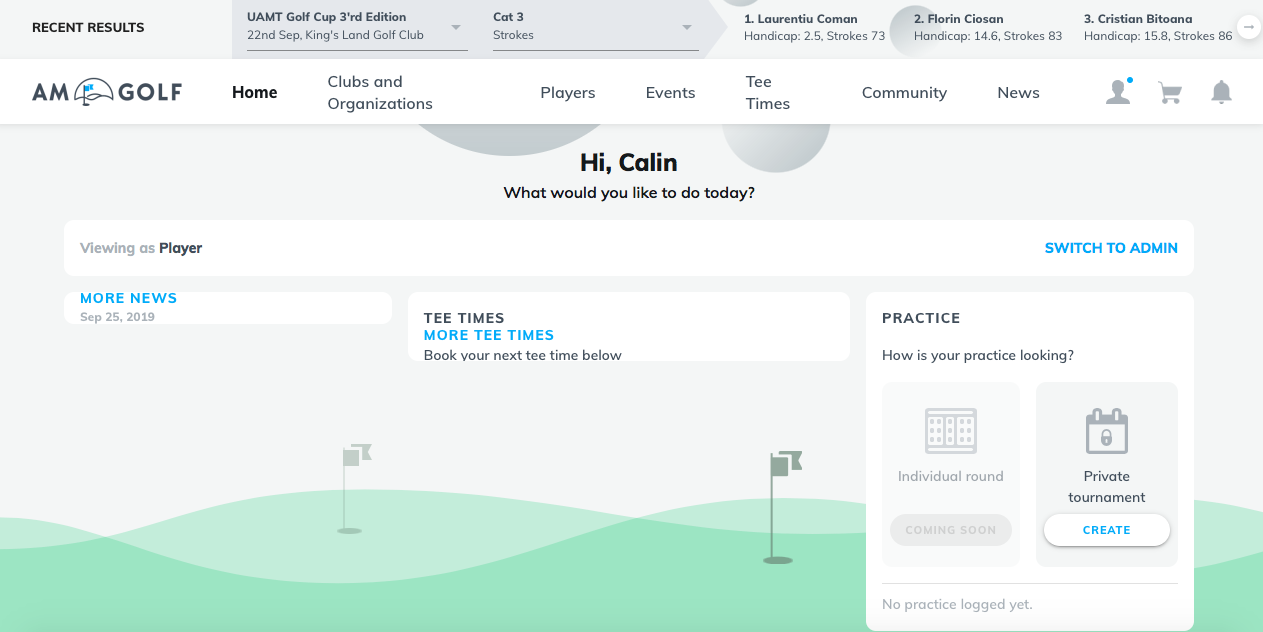Open the shopping cart icon
Screen dimensions: 1263x632
1169,93
